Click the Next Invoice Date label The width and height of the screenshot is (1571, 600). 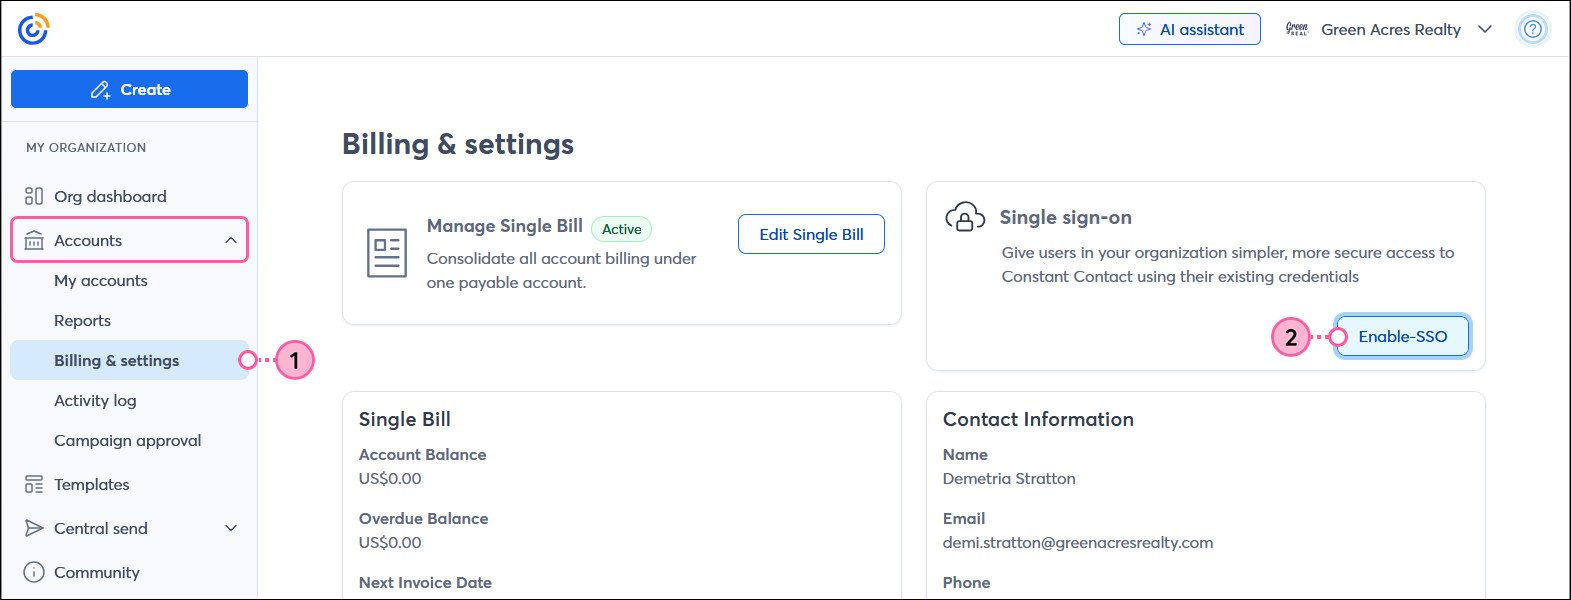pyautogui.click(x=425, y=582)
